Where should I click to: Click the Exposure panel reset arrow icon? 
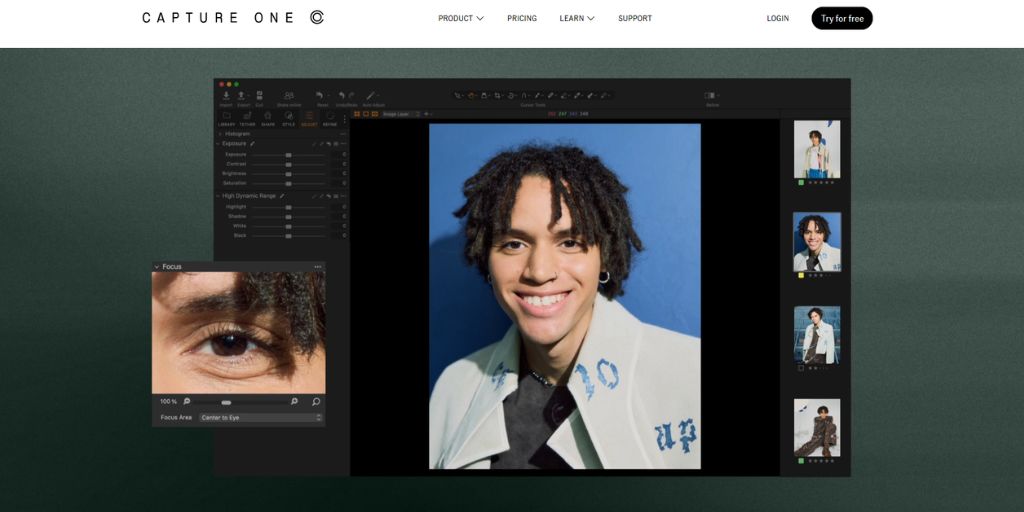(x=328, y=144)
